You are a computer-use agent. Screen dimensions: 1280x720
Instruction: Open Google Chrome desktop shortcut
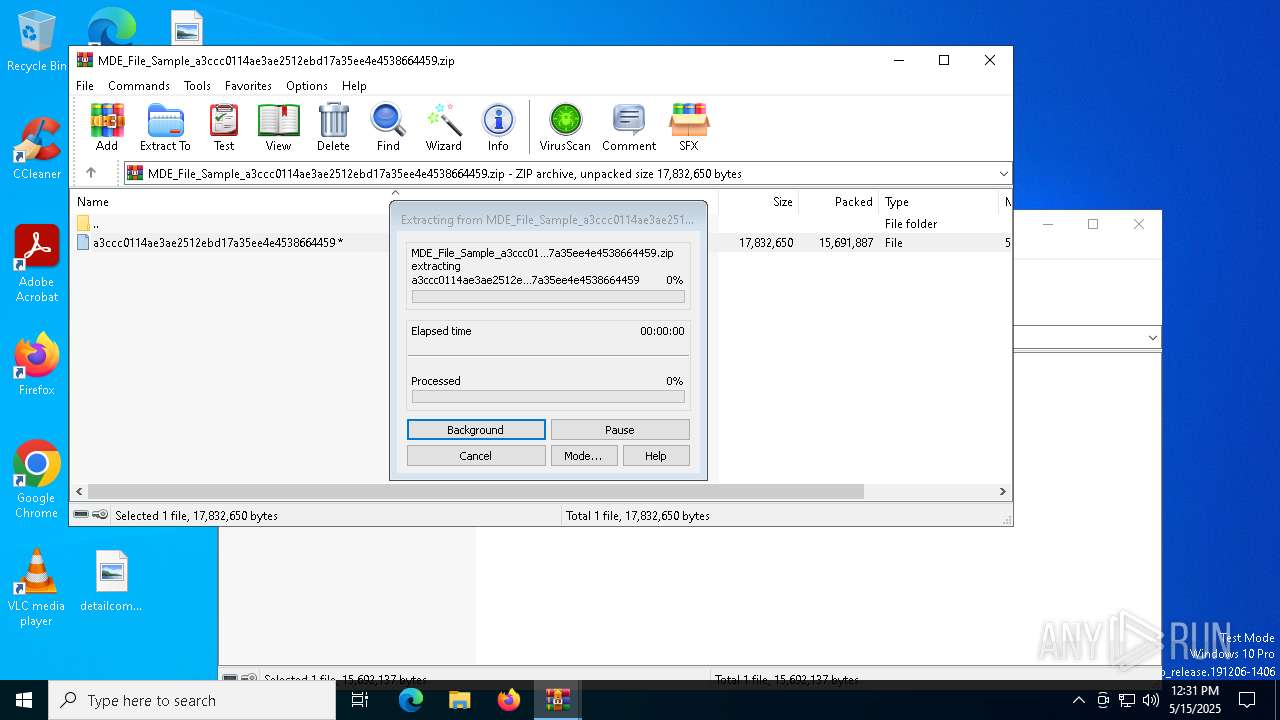pos(37,480)
